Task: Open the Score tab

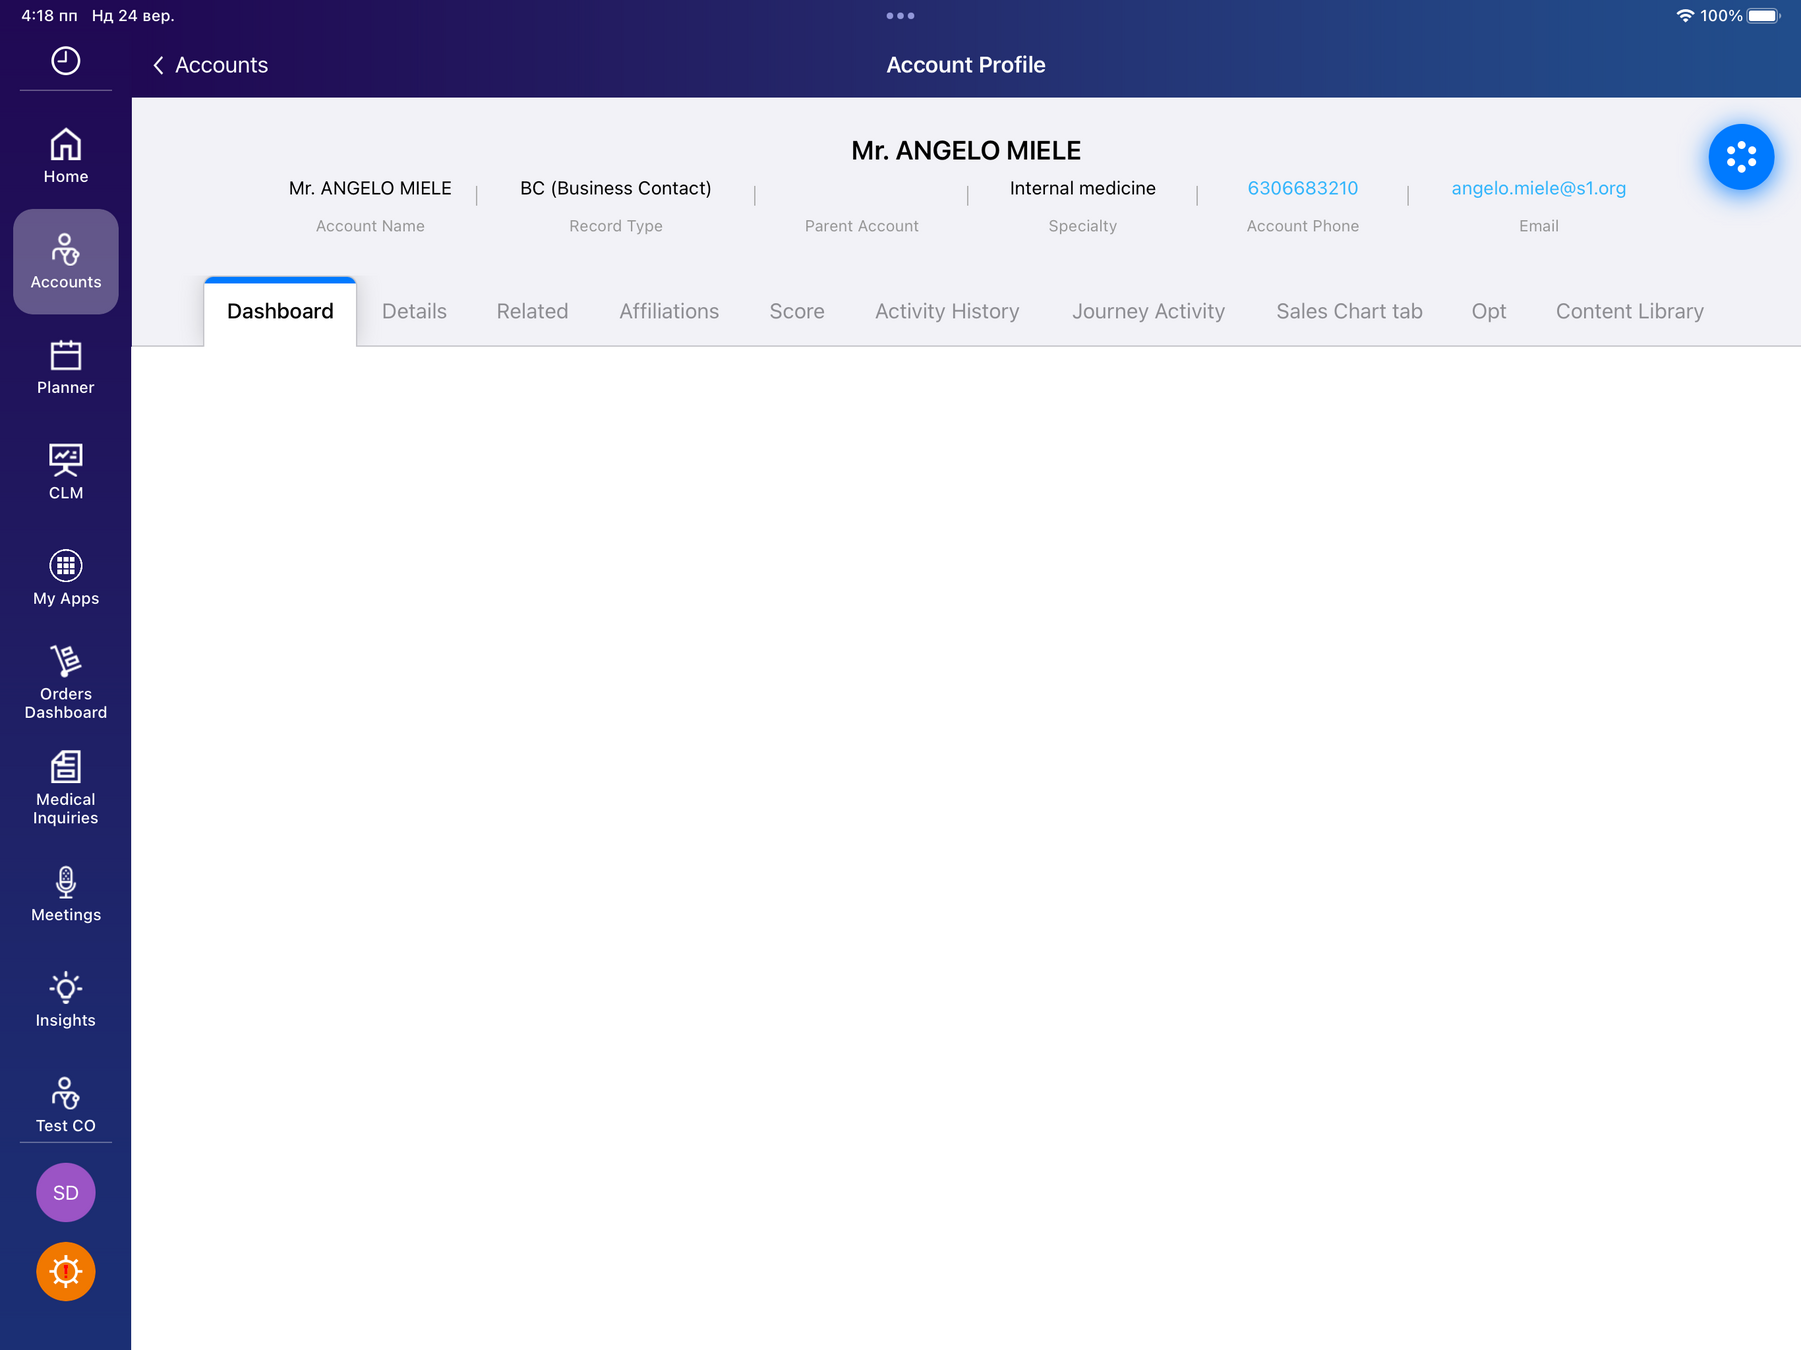Action: point(797,311)
